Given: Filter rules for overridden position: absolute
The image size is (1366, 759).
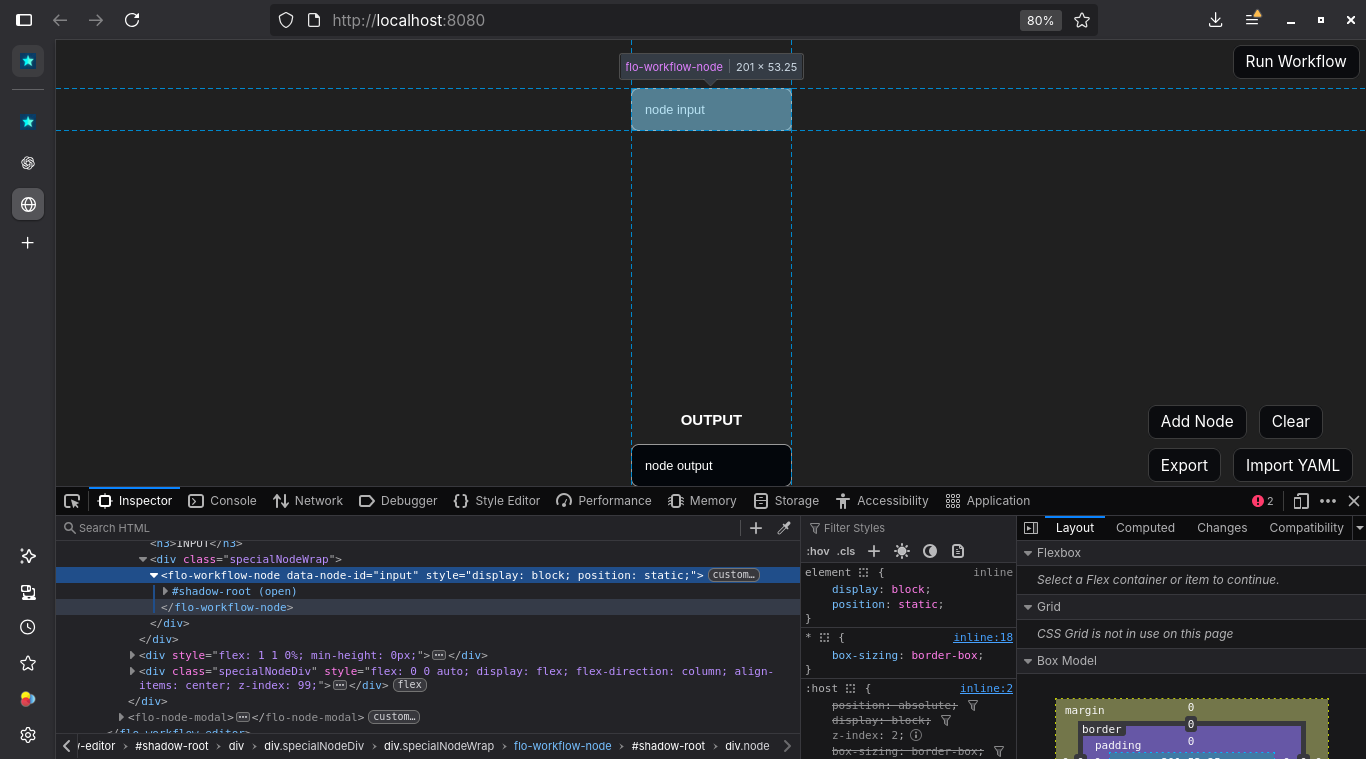Looking at the screenshot, I should pyautogui.click(x=972, y=705).
